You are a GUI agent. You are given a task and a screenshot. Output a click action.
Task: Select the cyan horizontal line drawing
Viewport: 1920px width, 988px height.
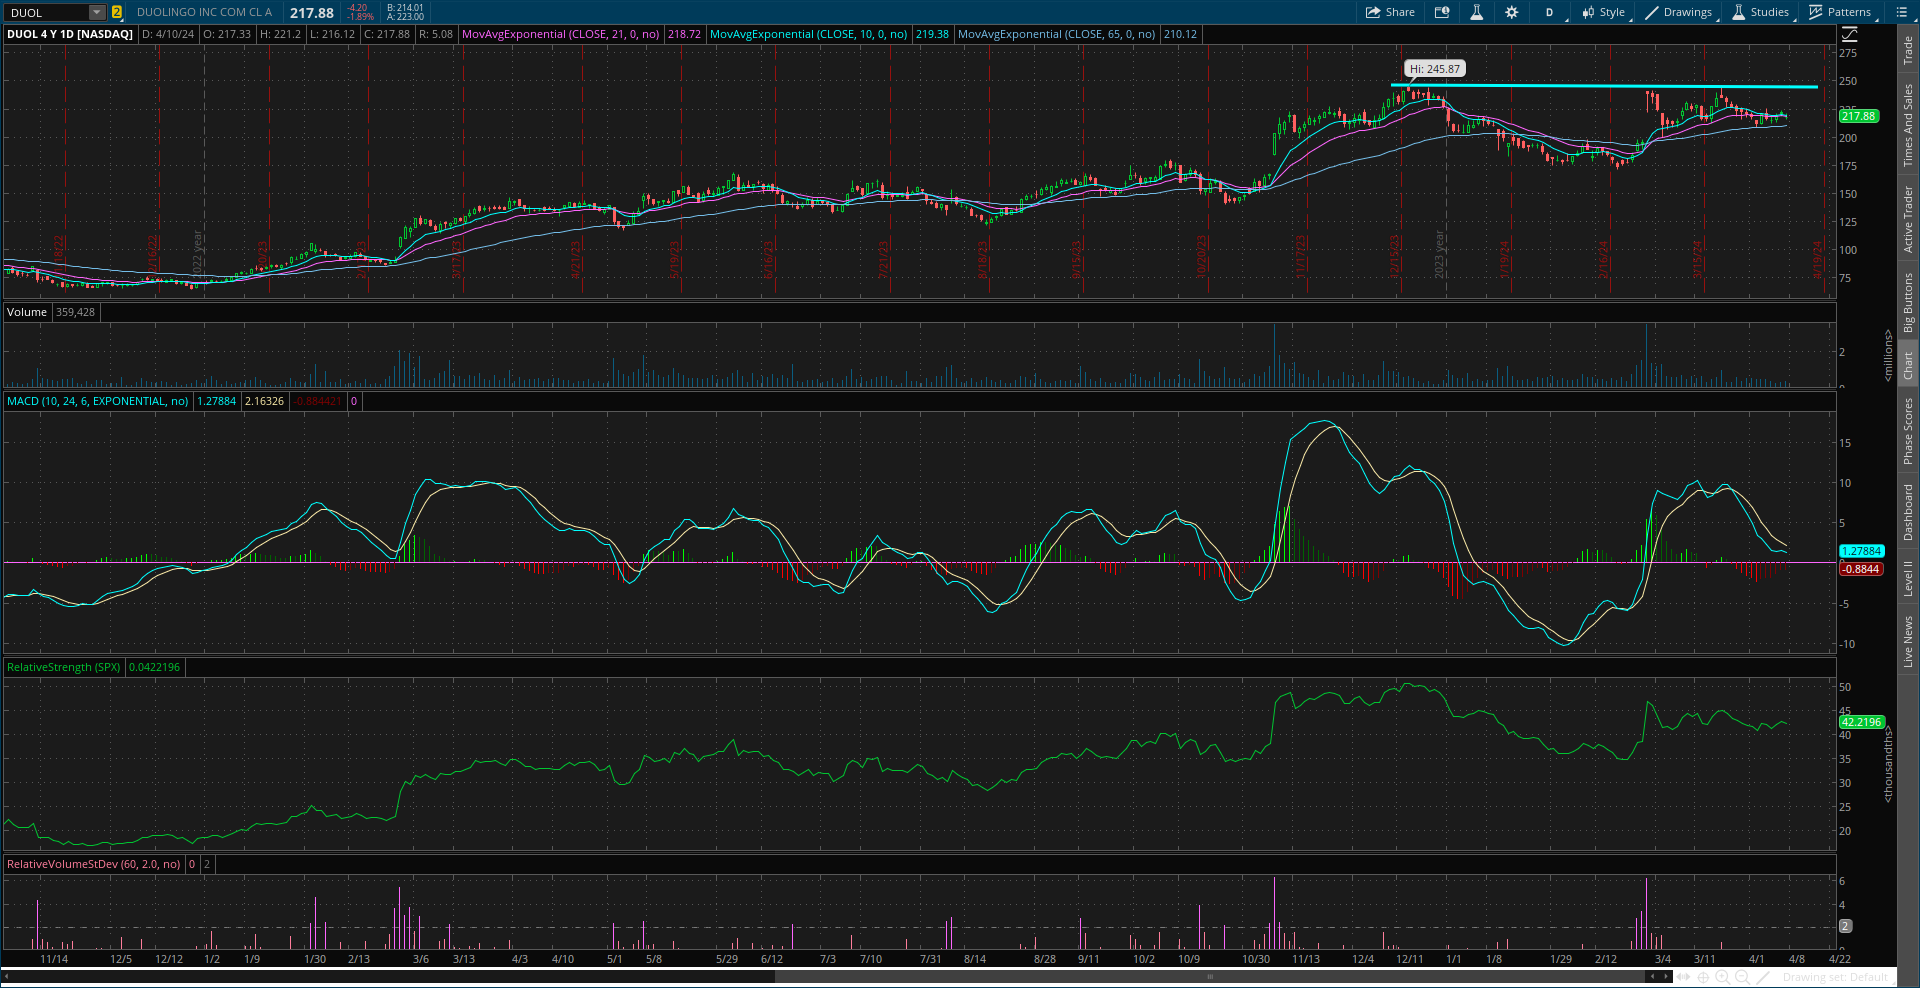coord(1604,87)
